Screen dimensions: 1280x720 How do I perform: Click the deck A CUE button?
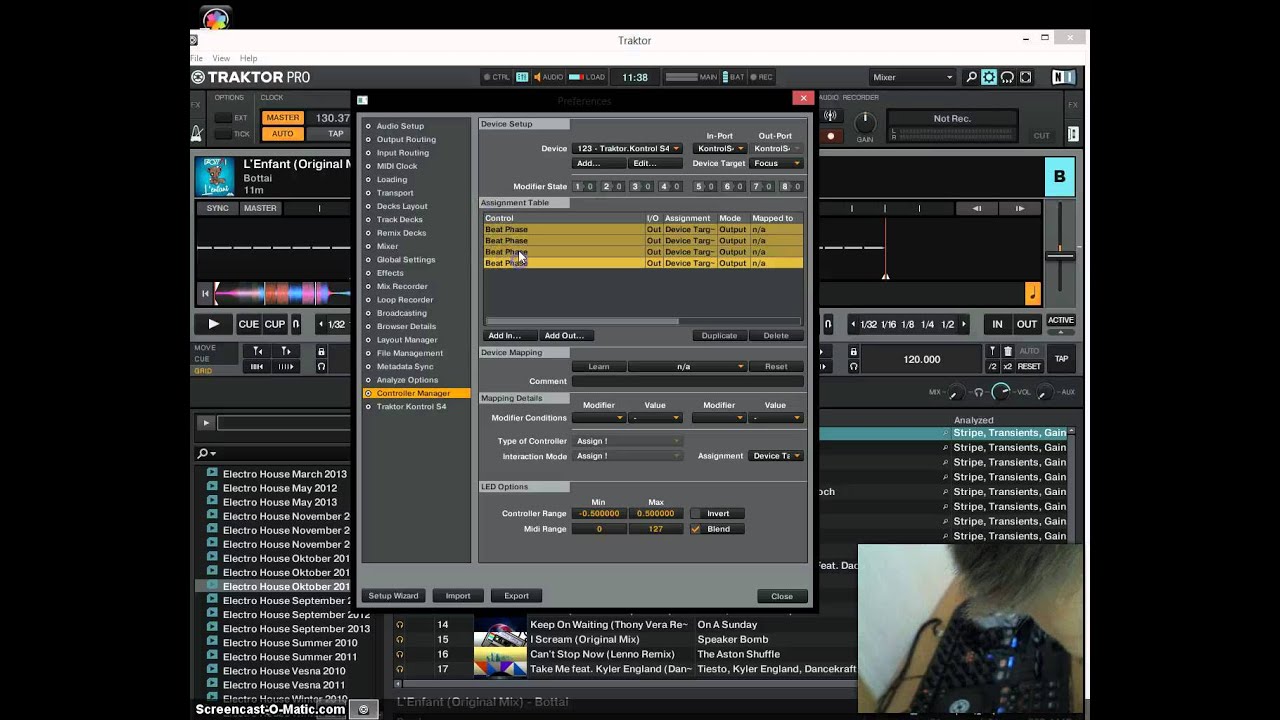[x=248, y=324]
